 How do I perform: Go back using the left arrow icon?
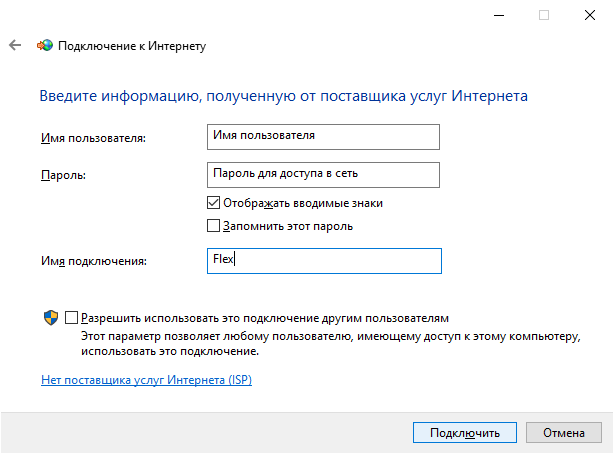point(15,45)
